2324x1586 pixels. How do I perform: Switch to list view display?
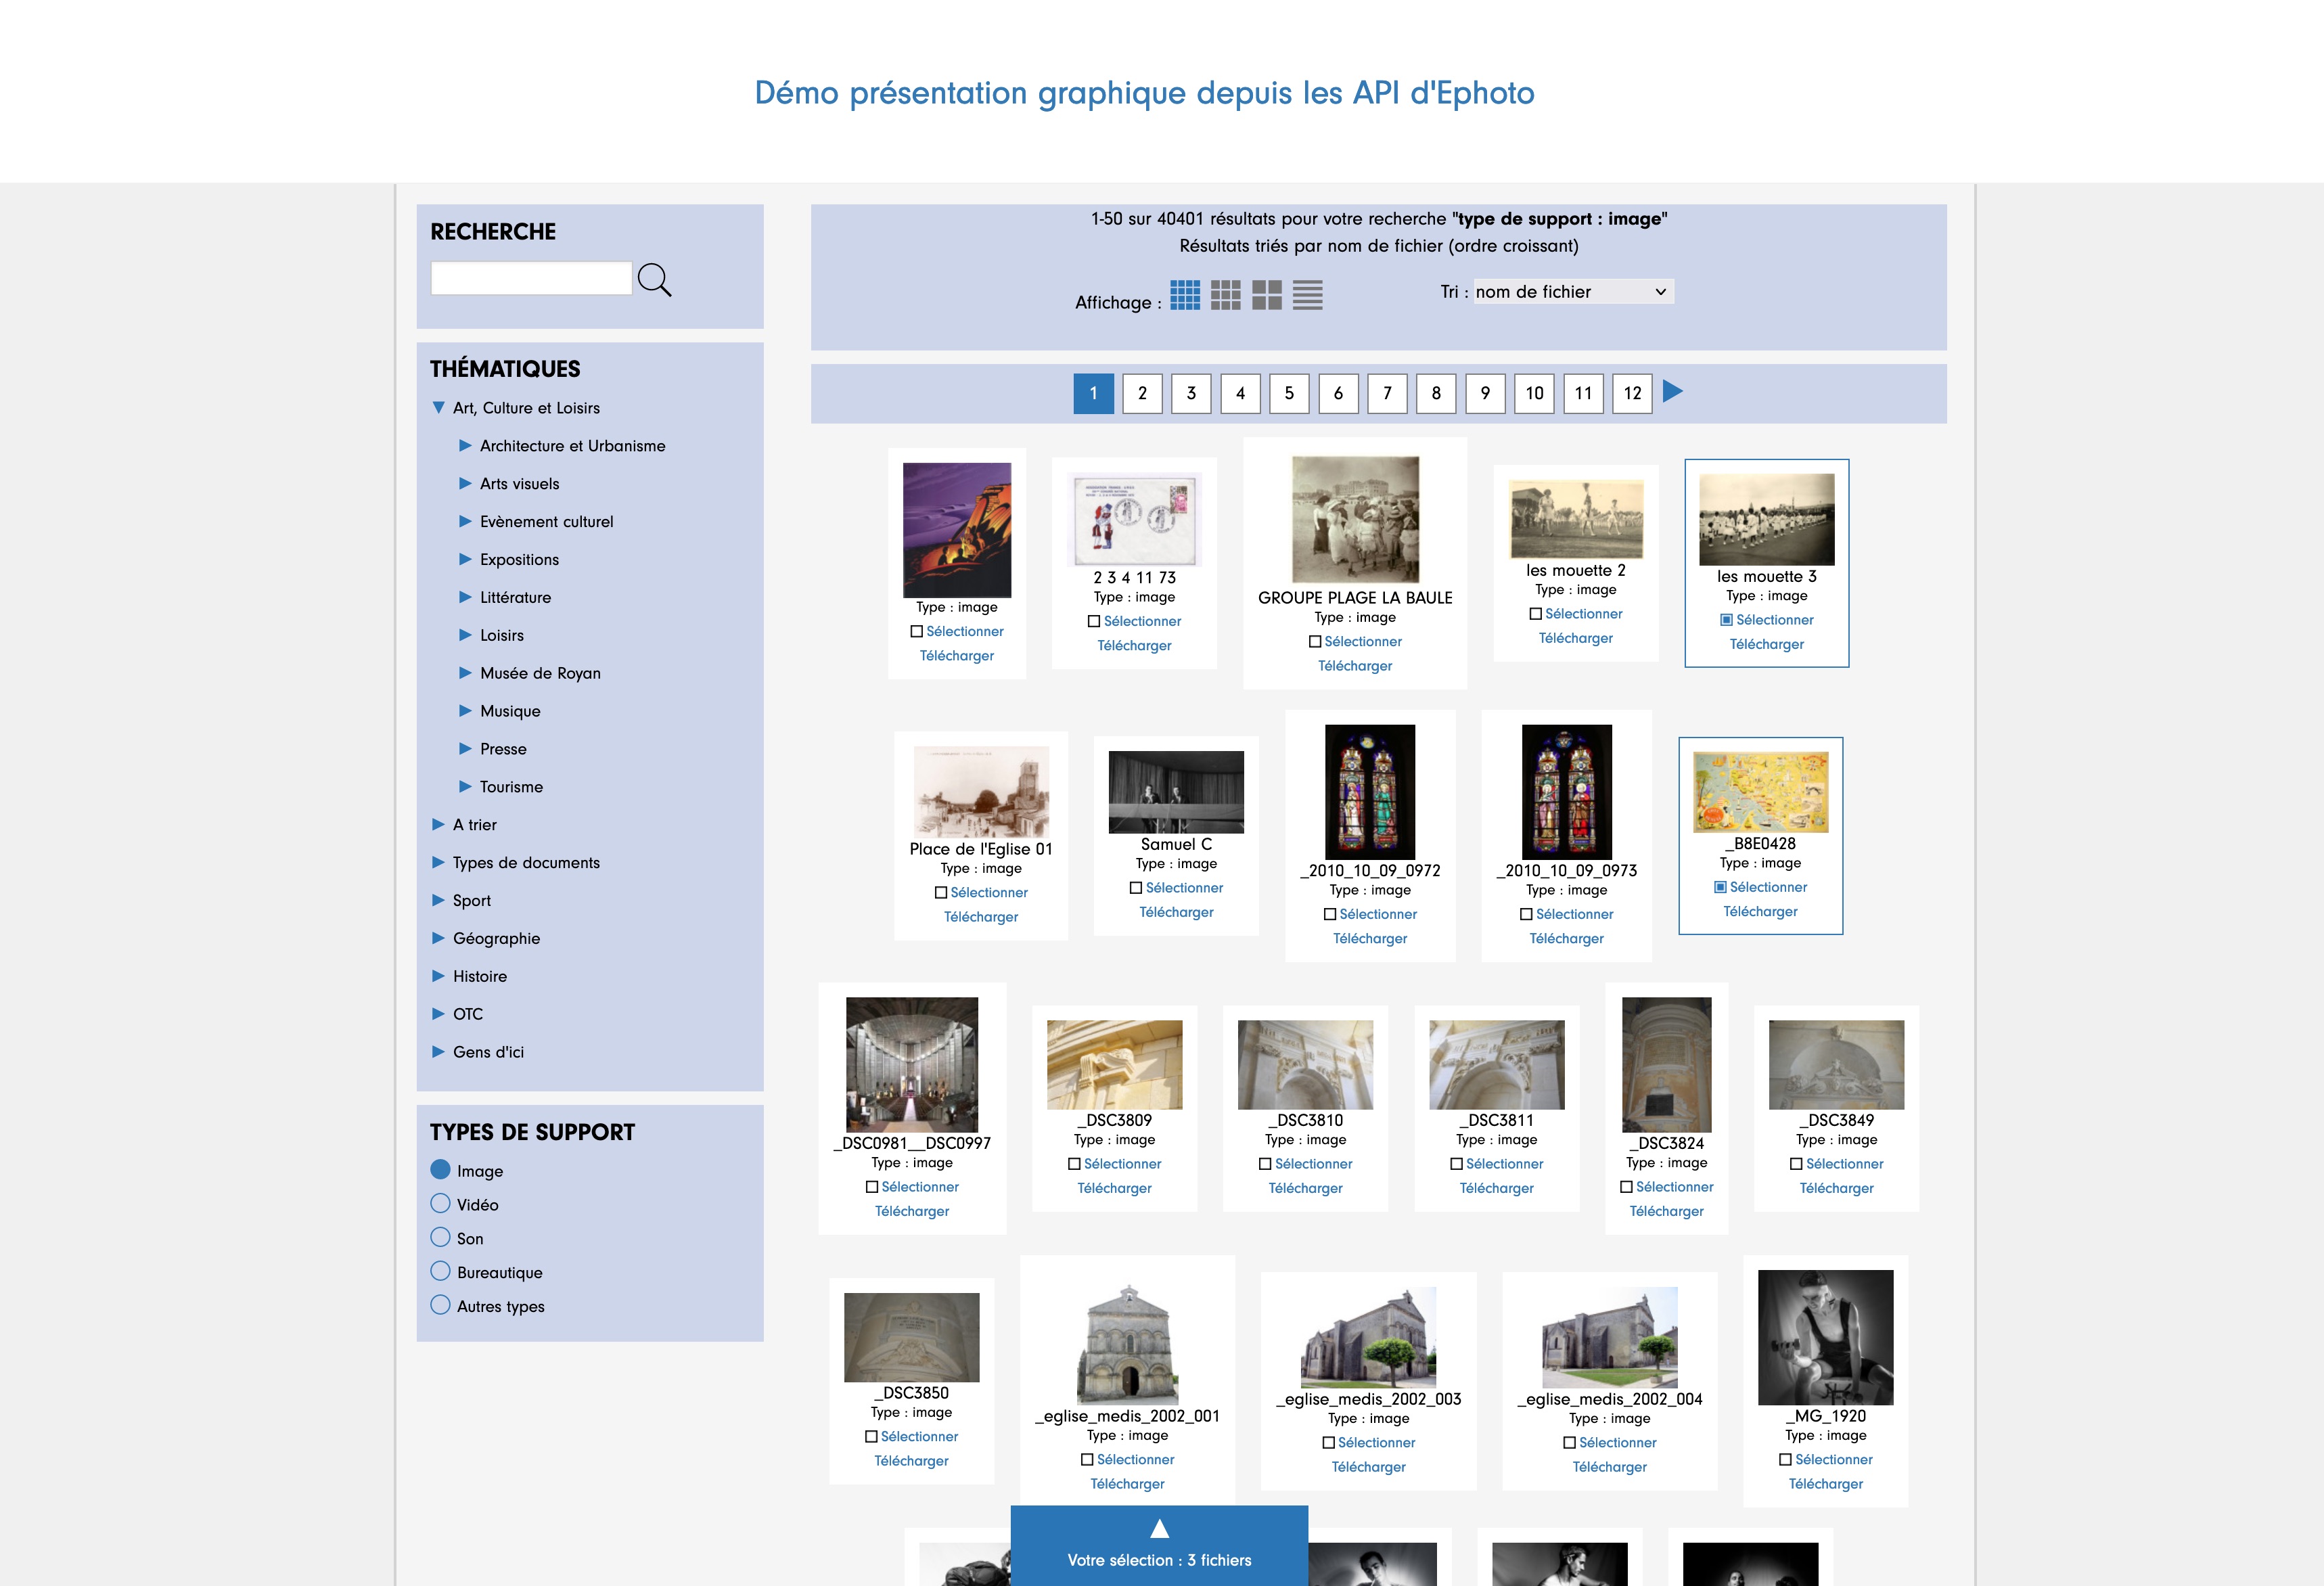(1307, 295)
